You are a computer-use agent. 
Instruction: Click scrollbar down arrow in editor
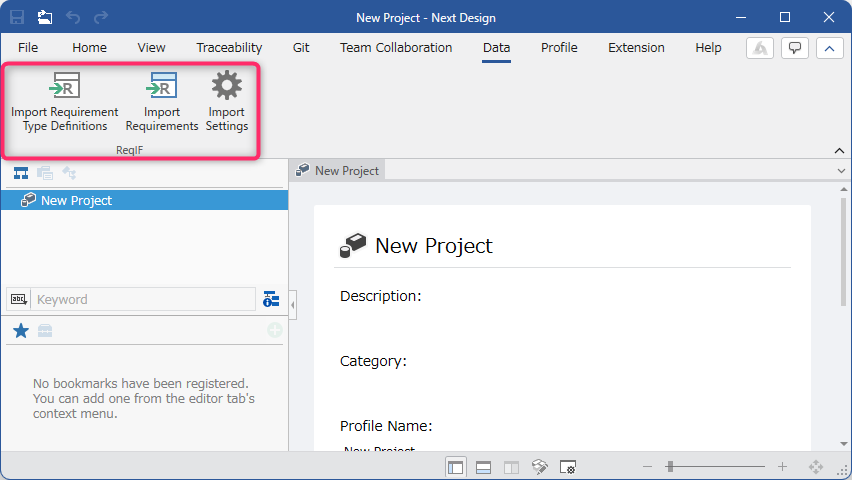(843, 444)
